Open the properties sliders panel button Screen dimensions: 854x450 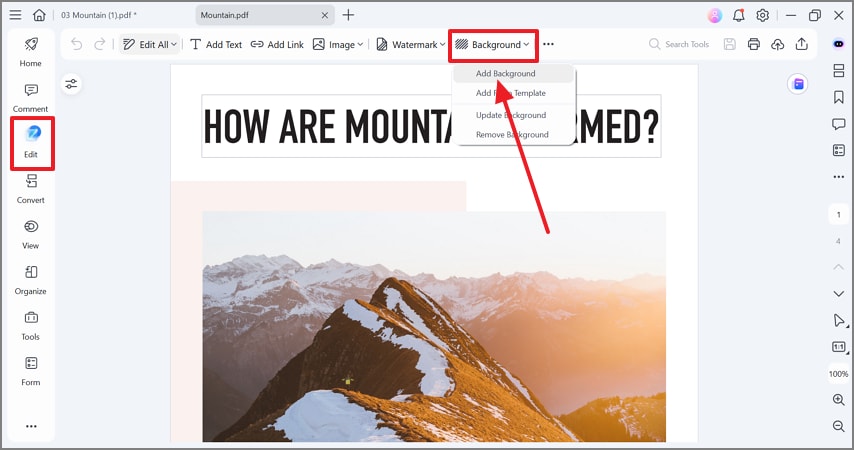71,84
